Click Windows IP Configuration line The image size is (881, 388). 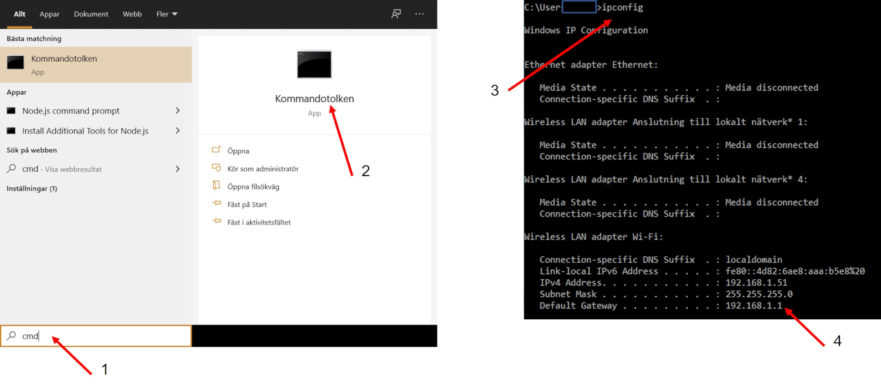[x=586, y=30]
